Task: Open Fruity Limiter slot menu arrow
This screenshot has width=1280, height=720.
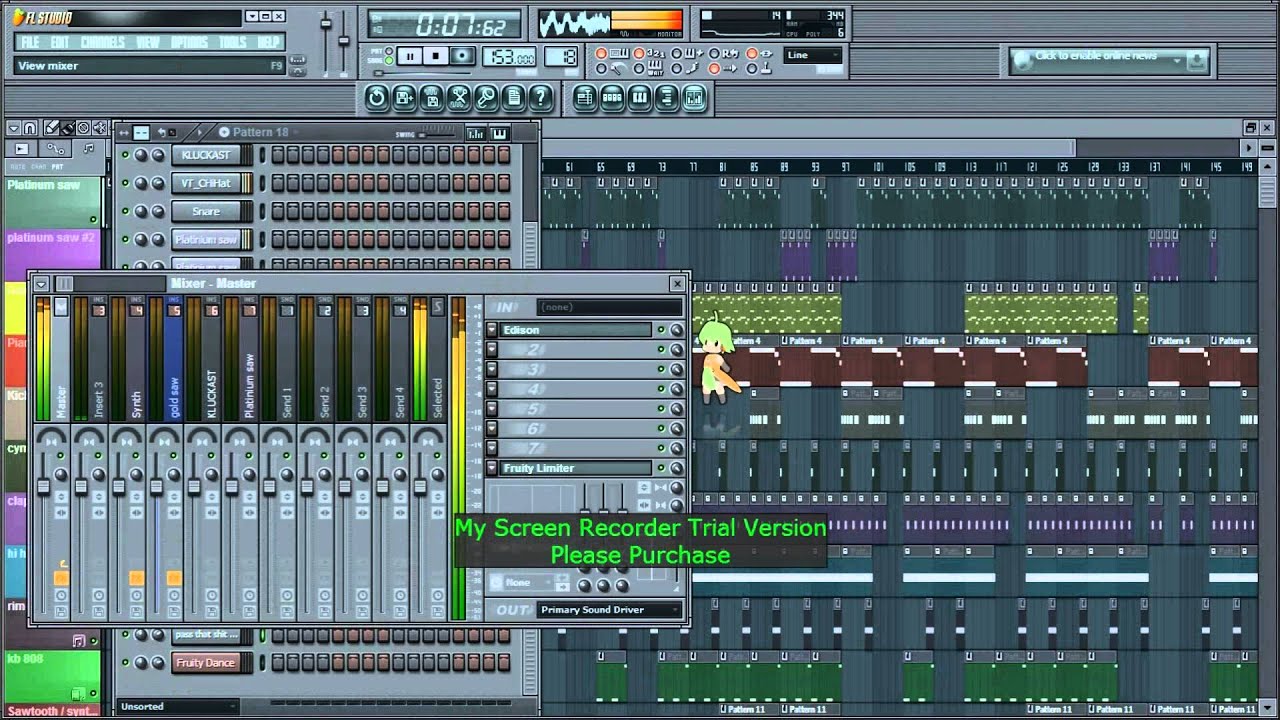Action: (492, 468)
